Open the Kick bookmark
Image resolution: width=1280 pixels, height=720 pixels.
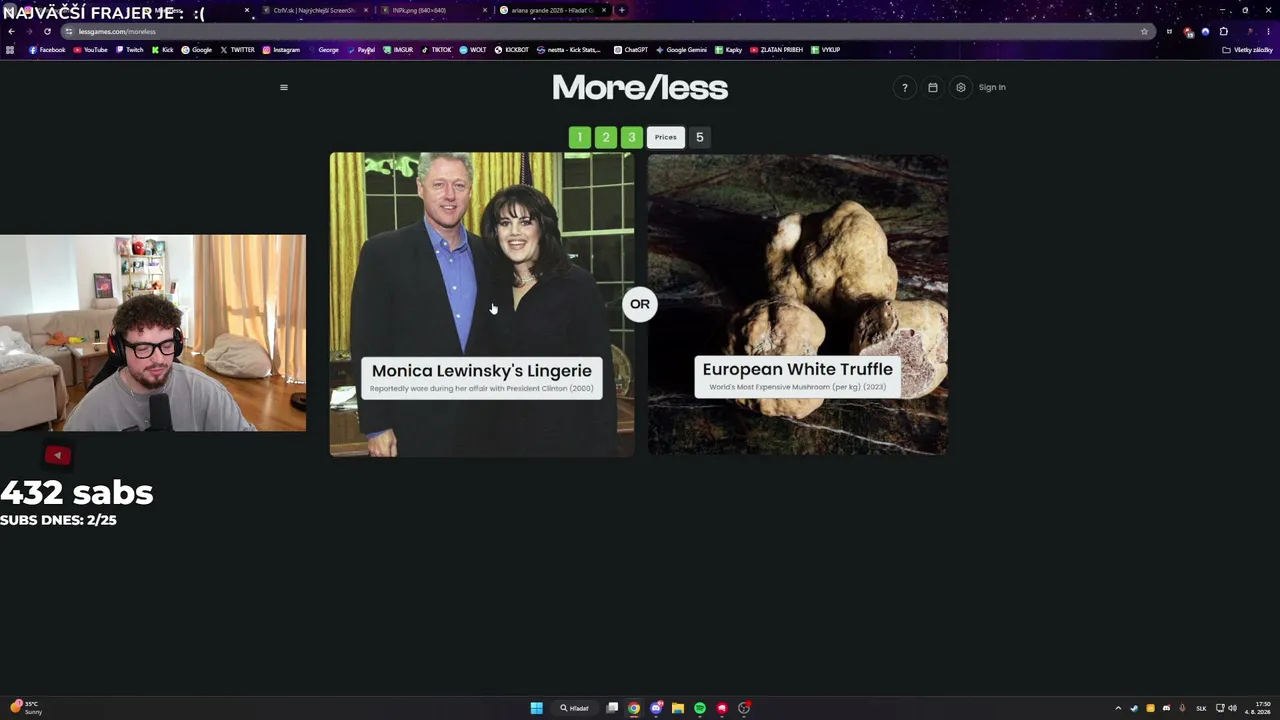[162, 50]
